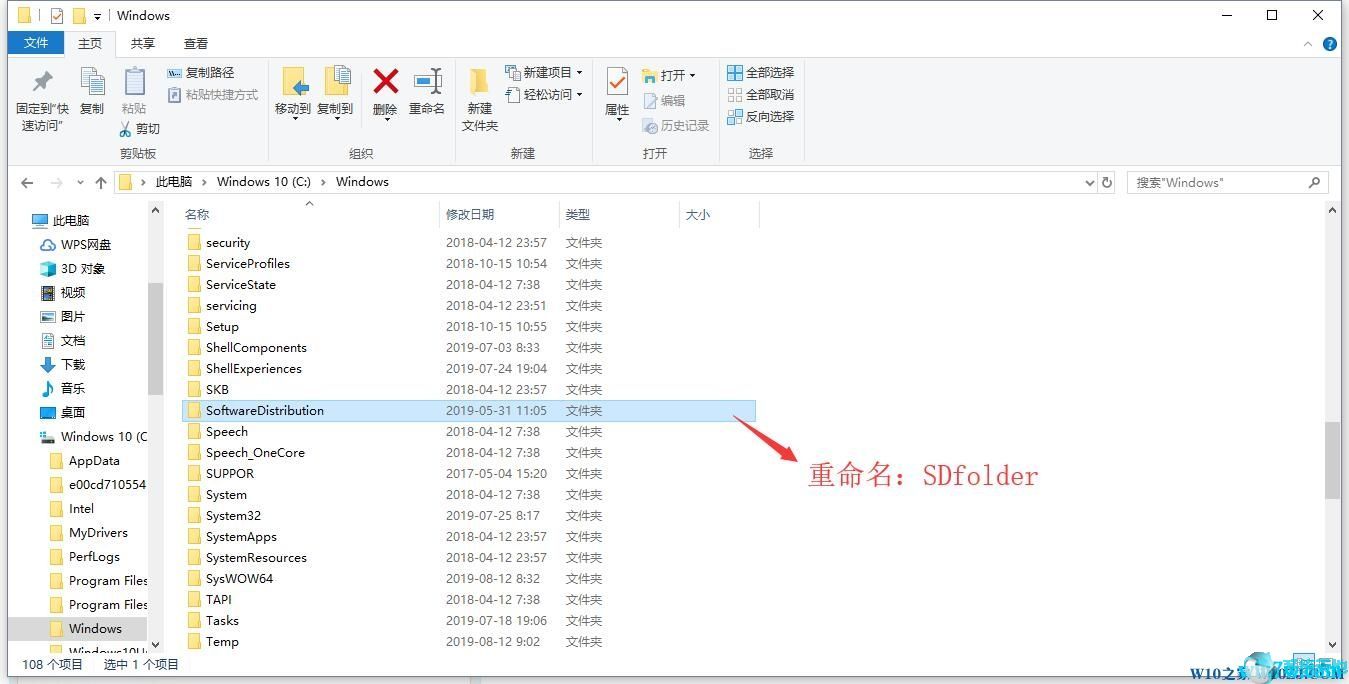Click the Edit option in ribbon
1349x684 pixels.
tap(665, 101)
